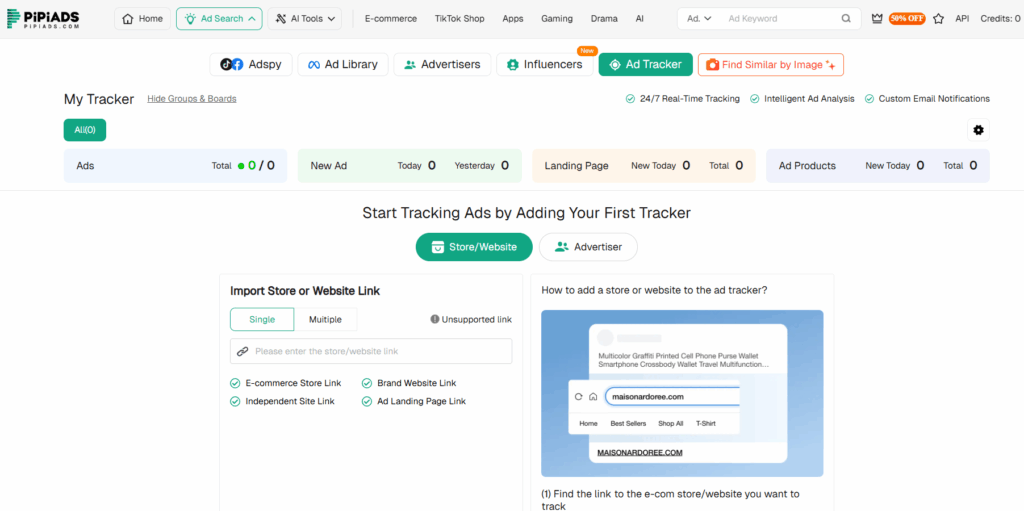The width and height of the screenshot is (1024, 511).
Task: Click Independent Site Link check icon
Action: (x=235, y=401)
